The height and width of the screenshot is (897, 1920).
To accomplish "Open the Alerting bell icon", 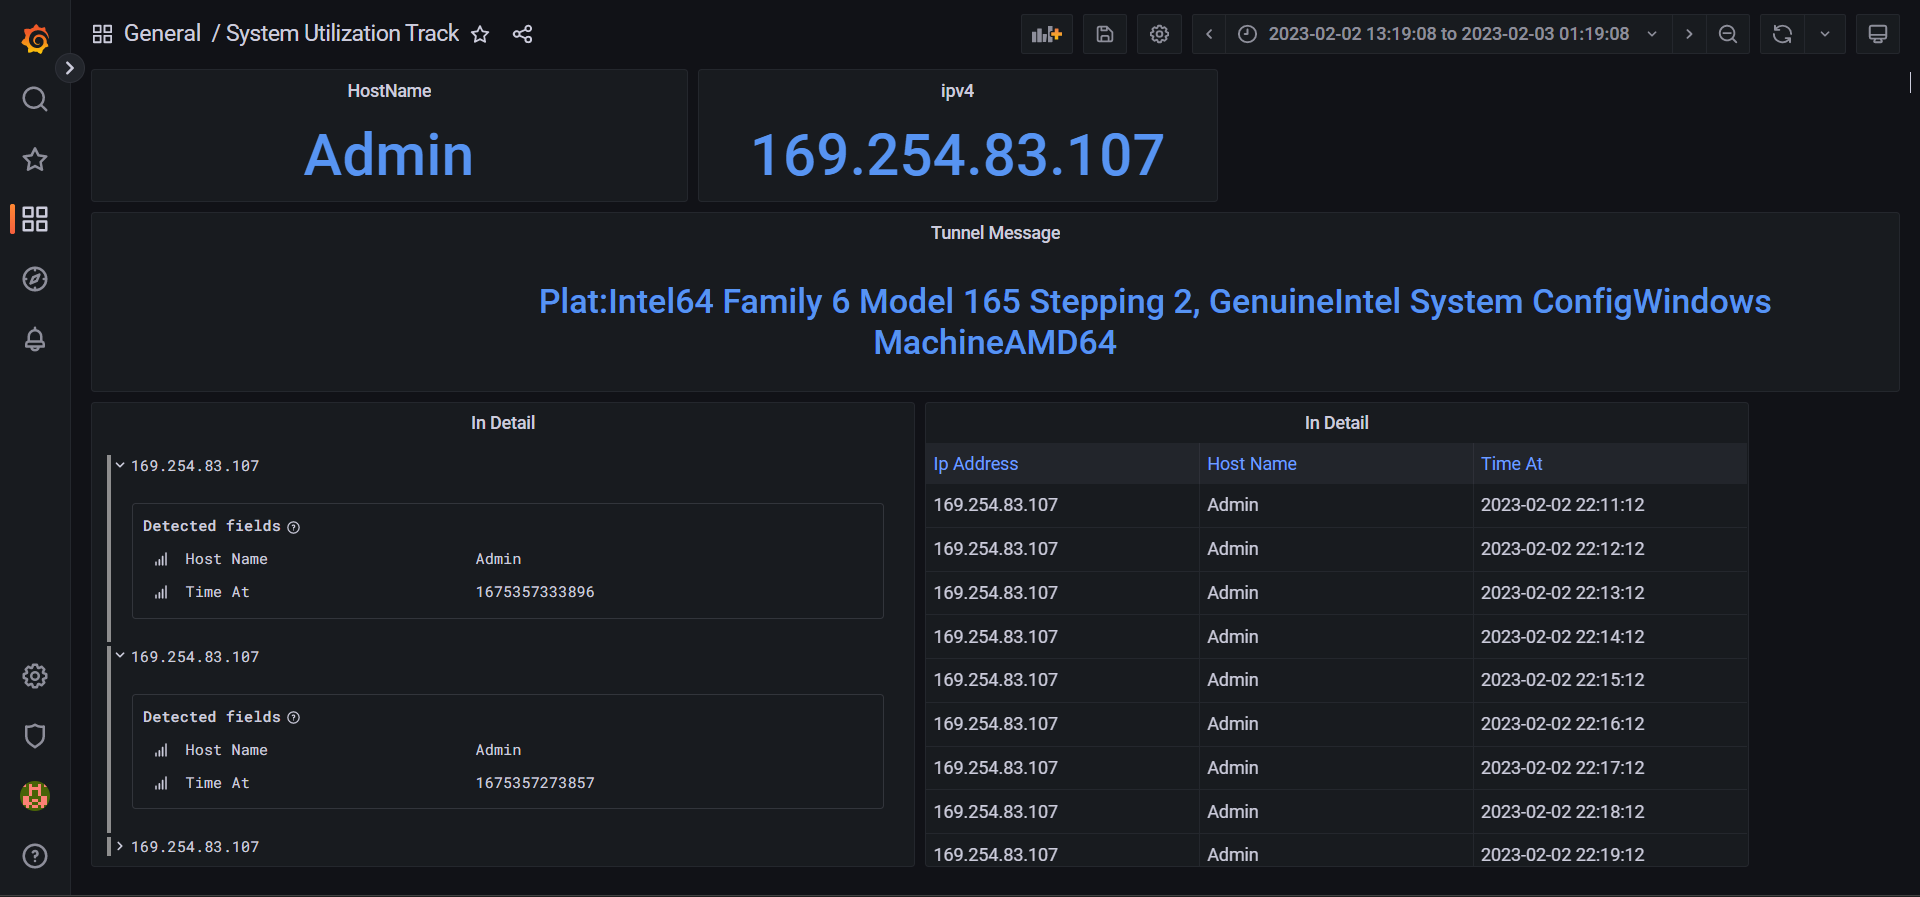I will coord(35,339).
